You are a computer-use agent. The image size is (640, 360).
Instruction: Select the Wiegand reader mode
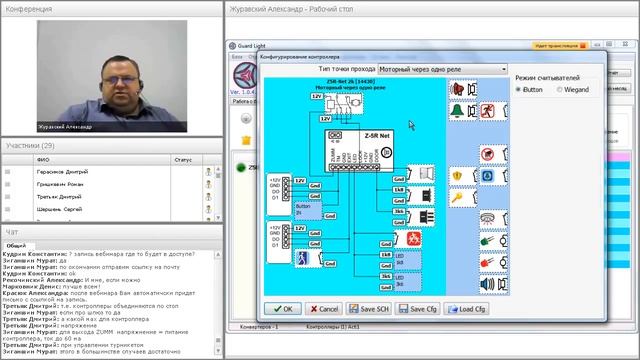(573, 89)
